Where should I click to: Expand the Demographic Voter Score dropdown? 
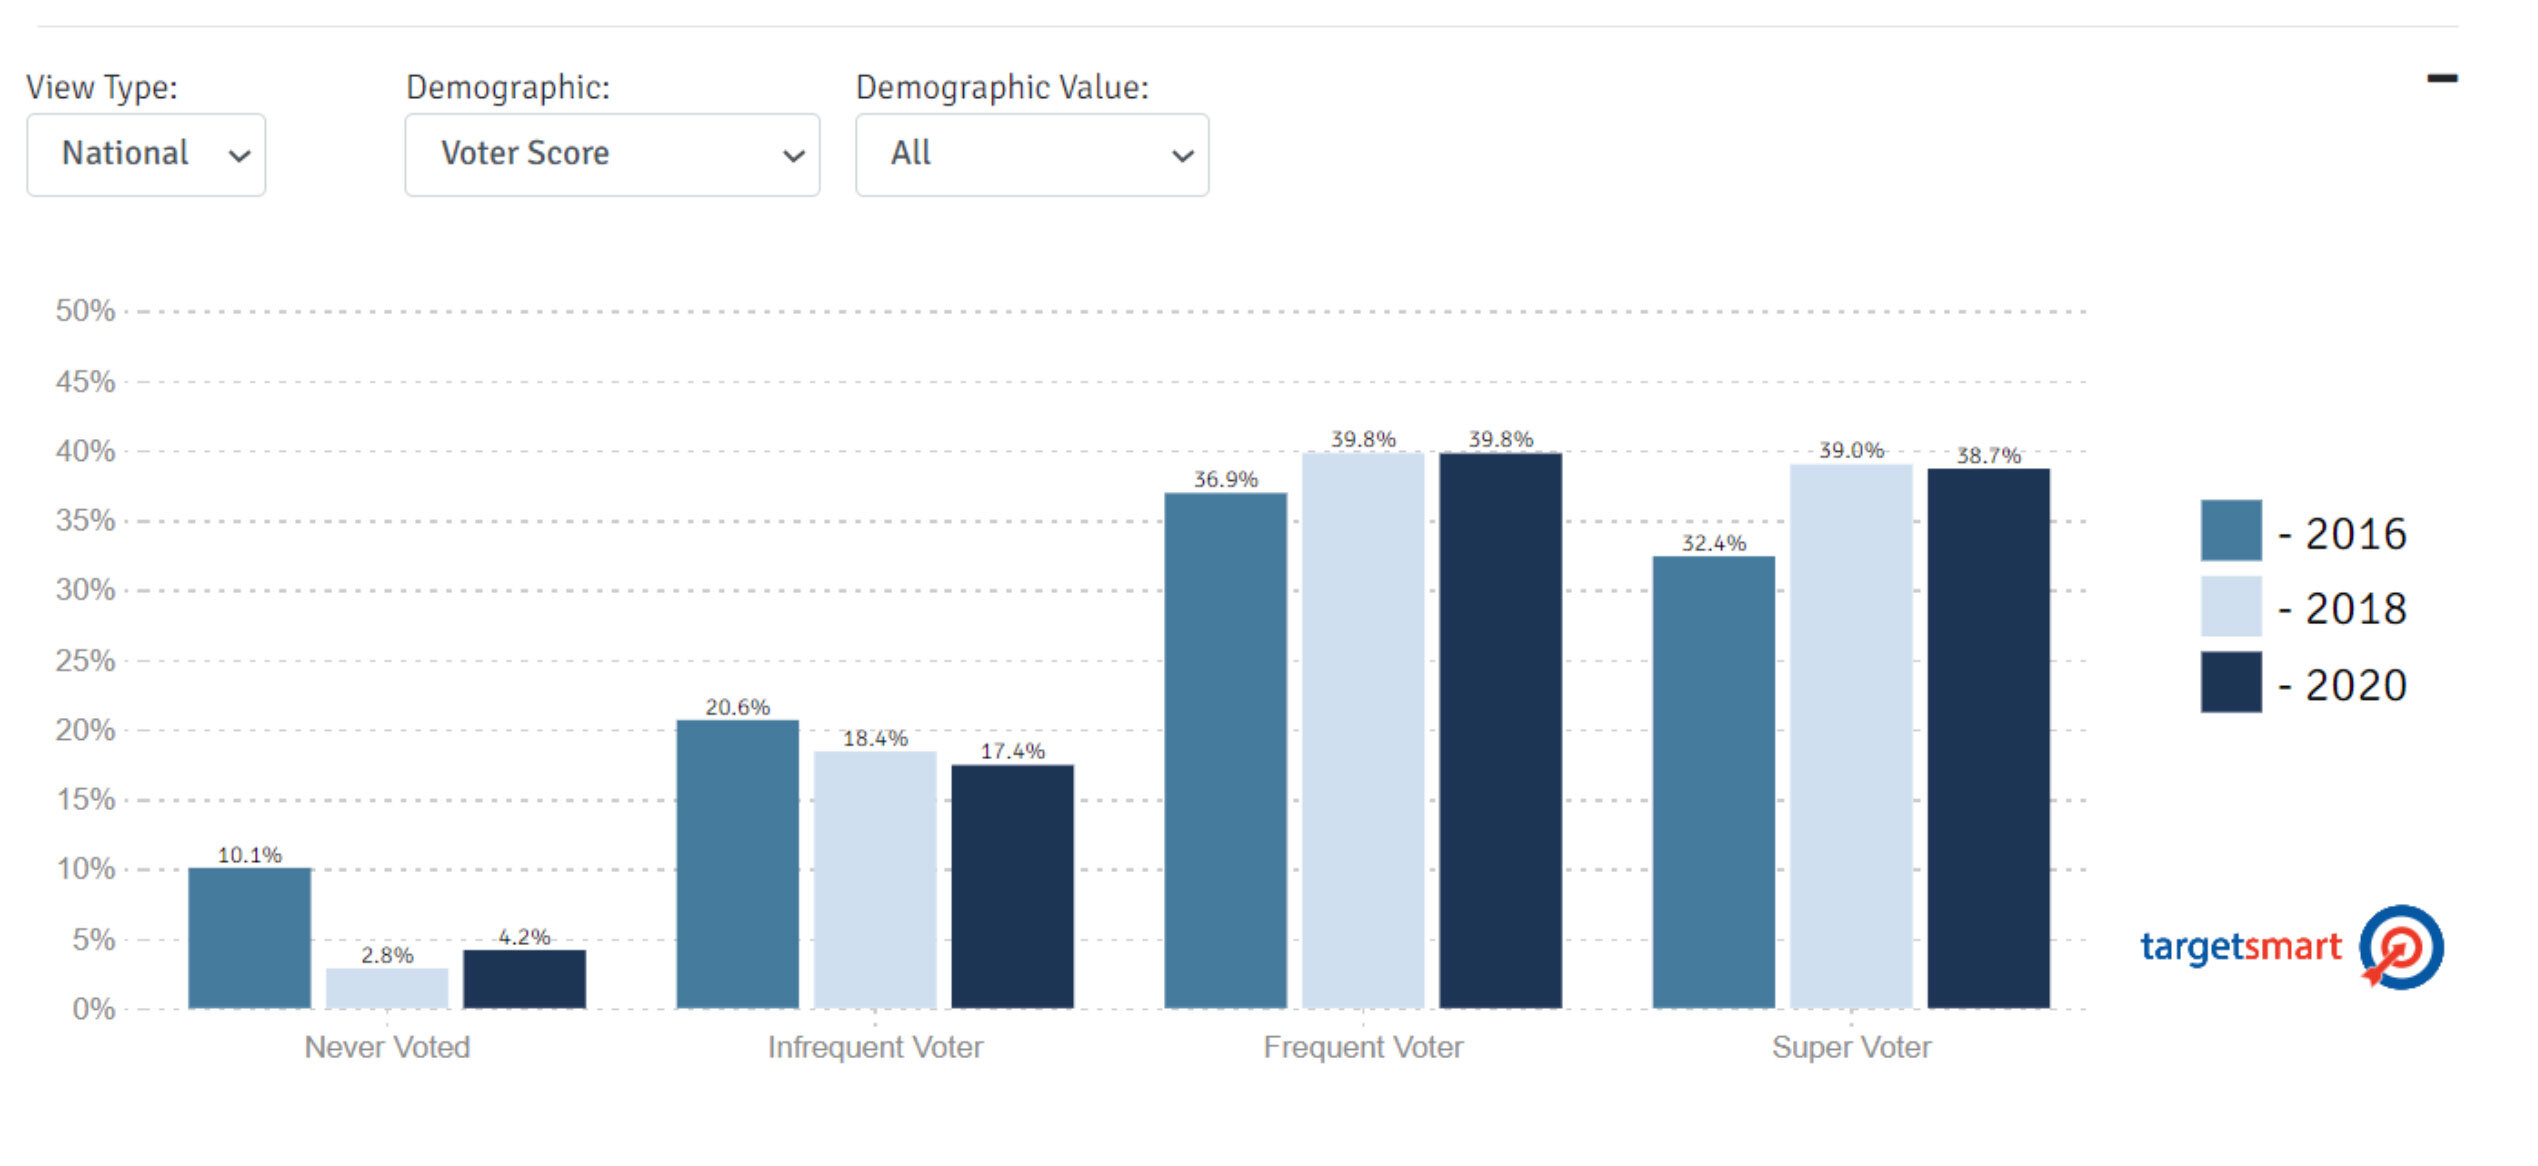click(611, 155)
